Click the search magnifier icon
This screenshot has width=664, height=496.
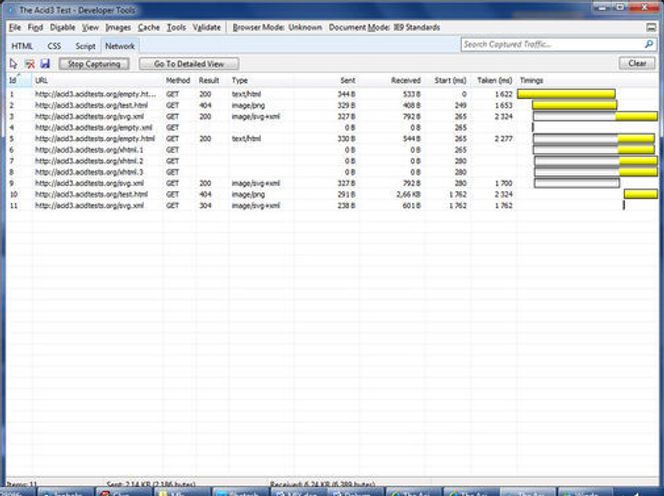point(648,44)
